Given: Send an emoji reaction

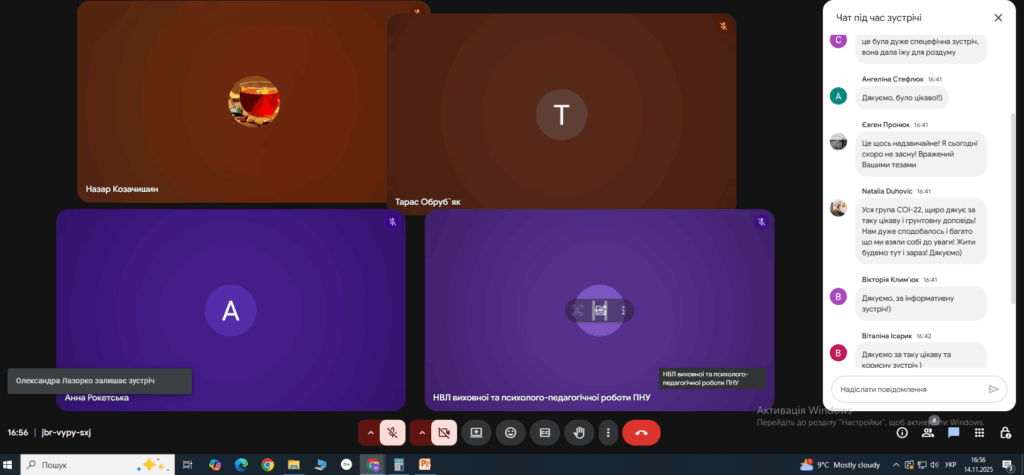Looking at the screenshot, I should tap(510, 433).
